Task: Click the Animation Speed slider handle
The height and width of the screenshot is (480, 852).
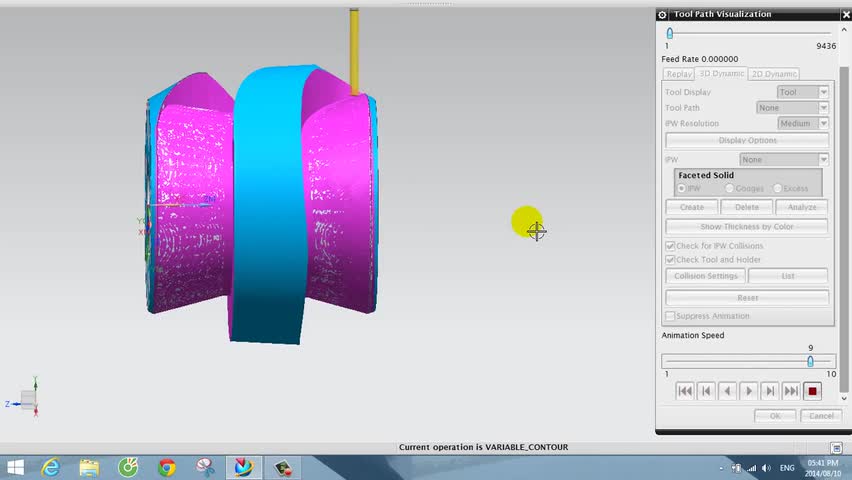Action: (x=810, y=361)
